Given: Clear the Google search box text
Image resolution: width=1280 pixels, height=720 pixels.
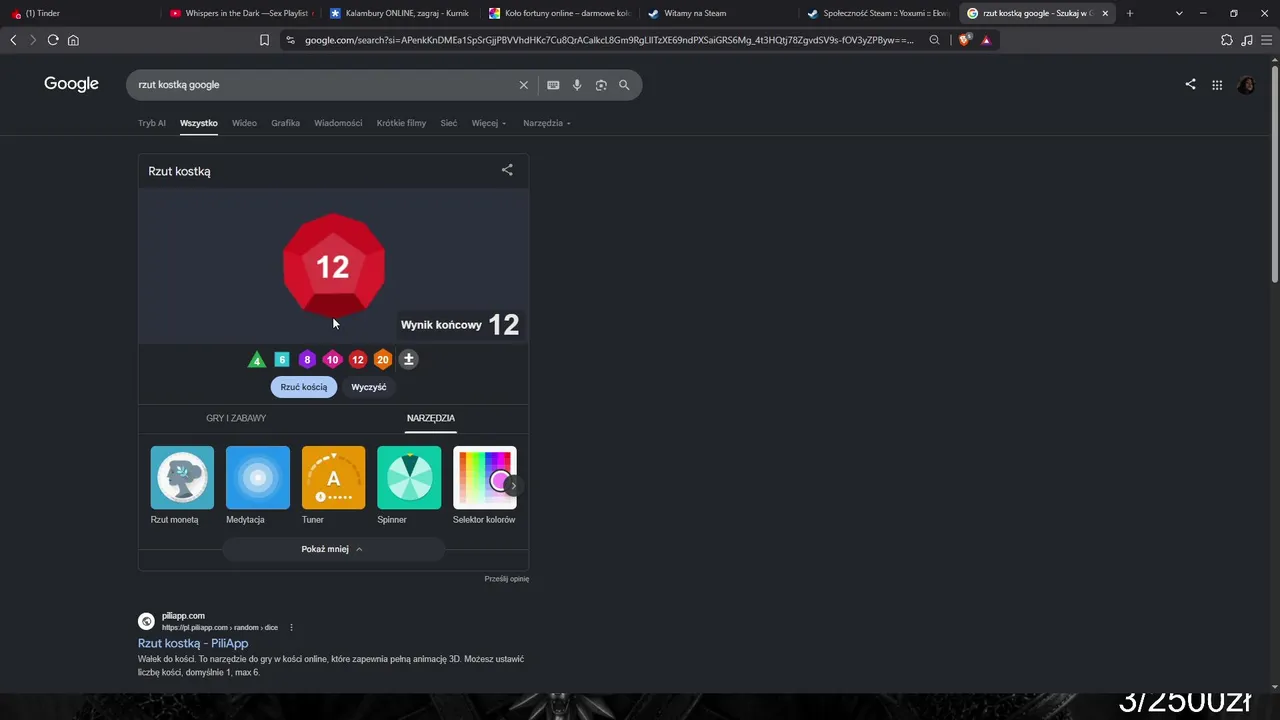Looking at the screenshot, I should point(523,85).
